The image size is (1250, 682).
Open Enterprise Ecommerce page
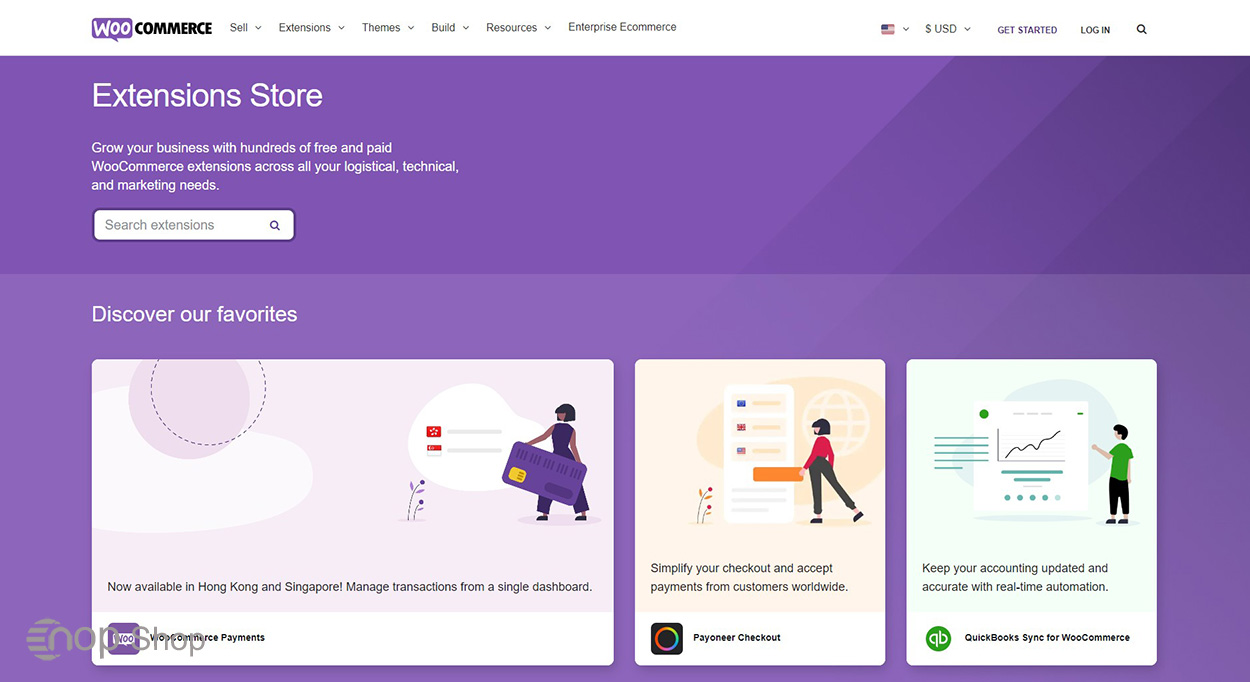click(622, 27)
